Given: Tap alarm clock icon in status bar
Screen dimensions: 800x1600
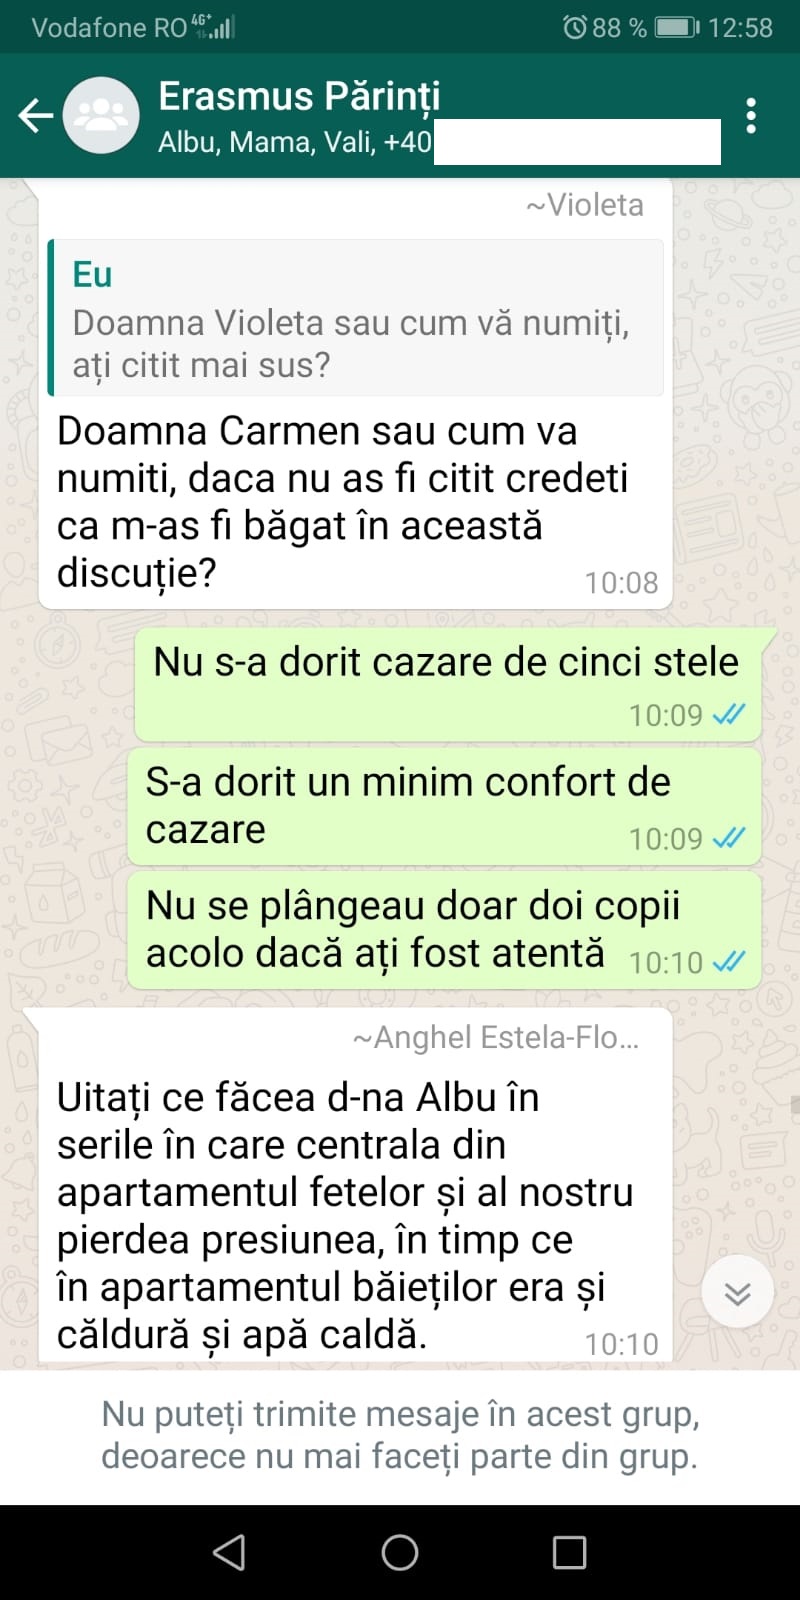Looking at the screenshot, I should pyautogui.click(x=574, y=27).
